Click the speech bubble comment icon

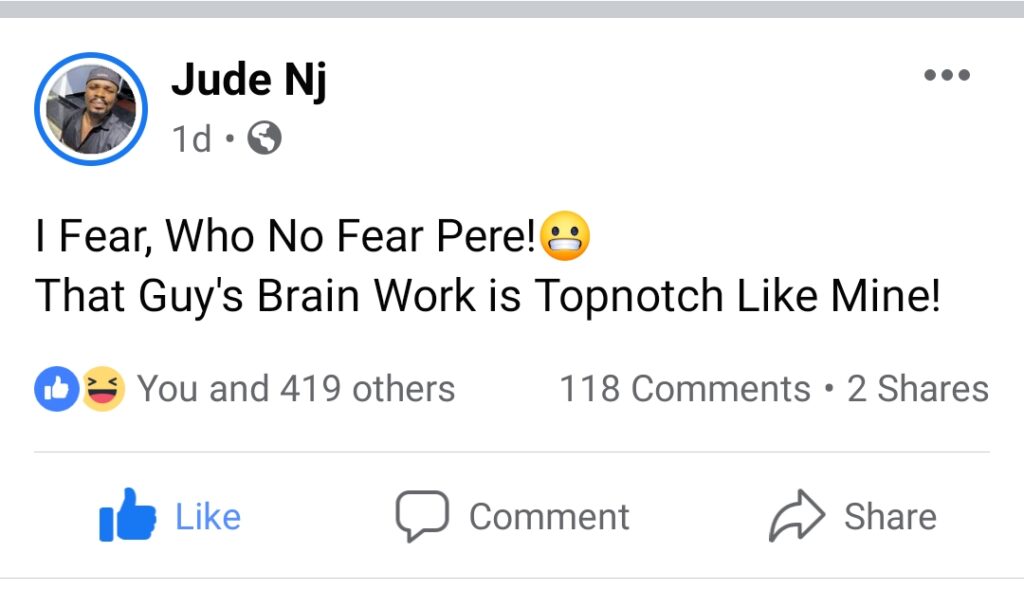(420, 516)
